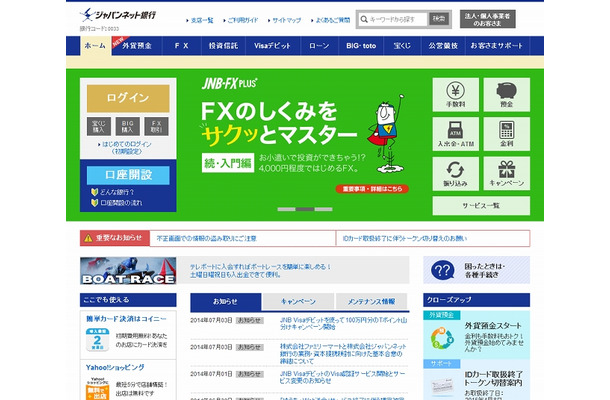This screenshot has width=610, height=400.
Task: Open the どんな銀行? link
Action: click(117, 192)
